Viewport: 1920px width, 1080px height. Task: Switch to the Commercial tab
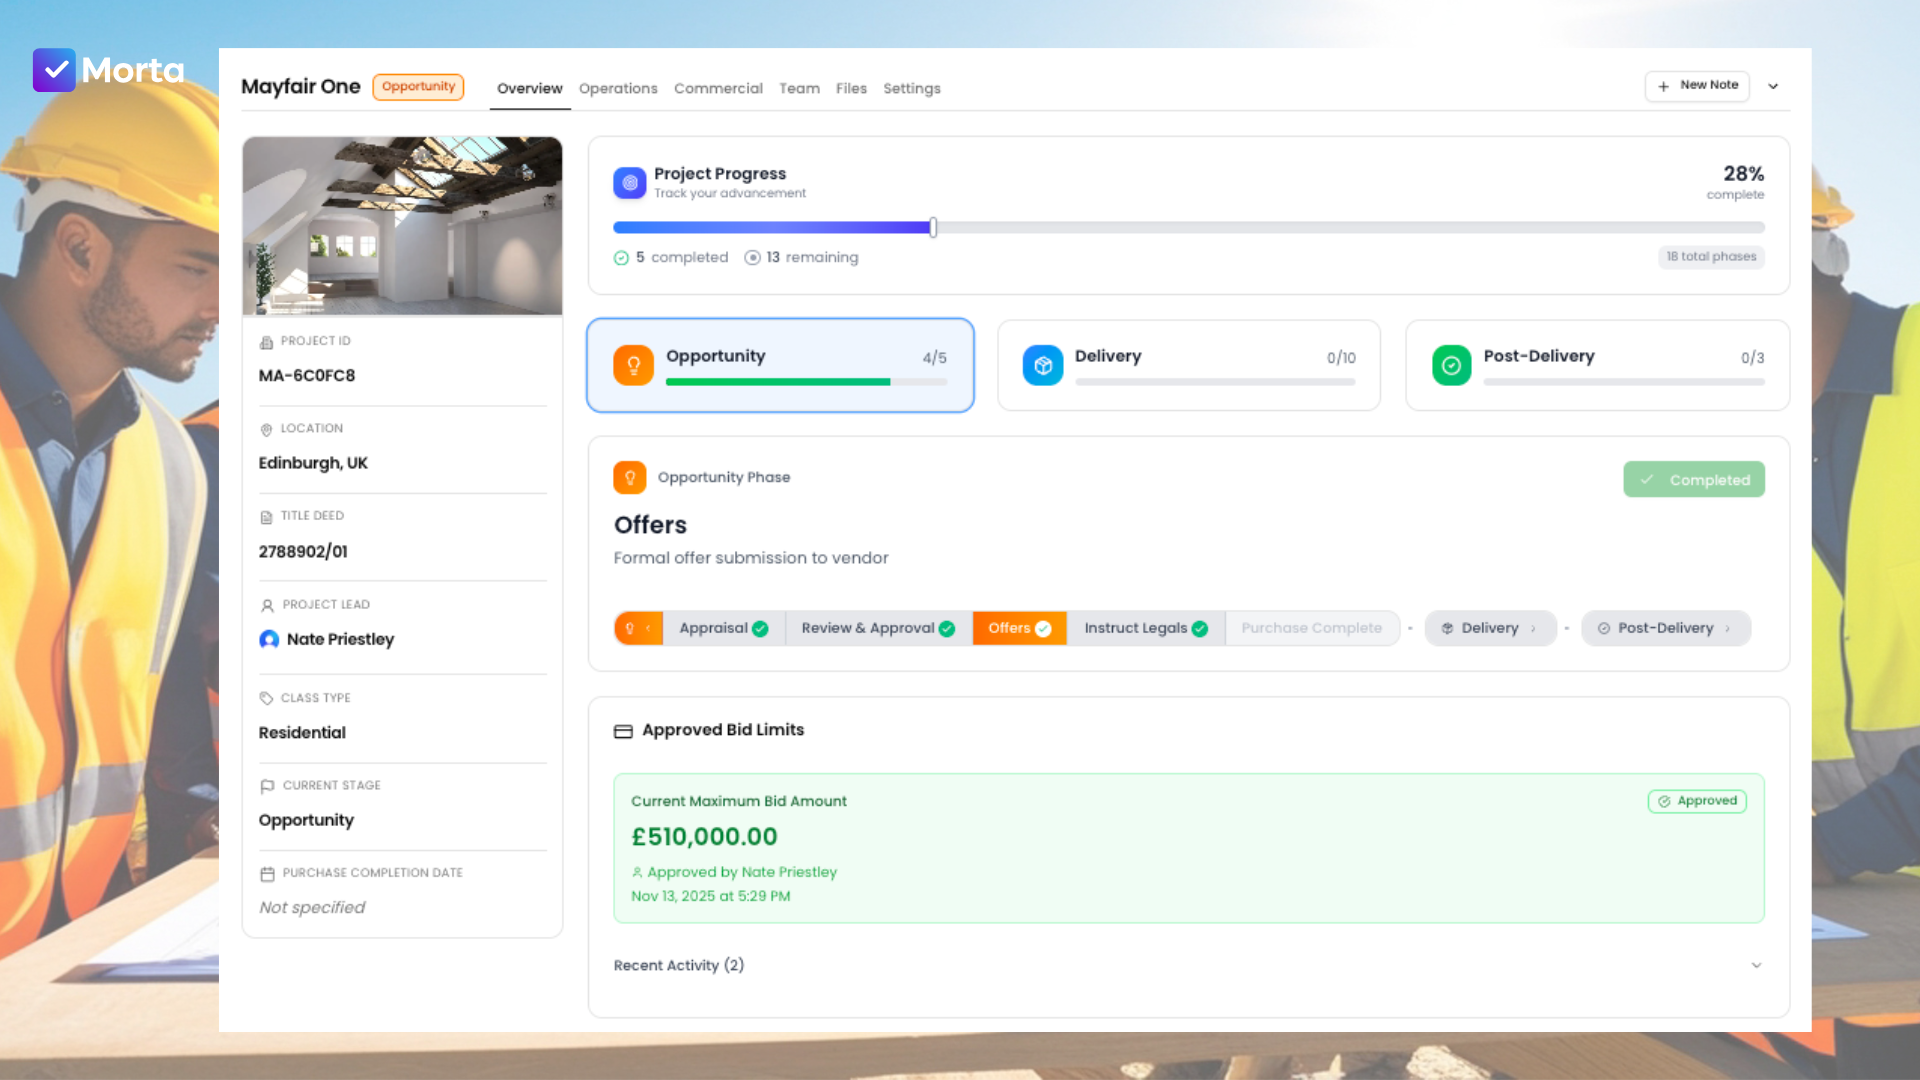pyautogui.click(x=718, y=88)
